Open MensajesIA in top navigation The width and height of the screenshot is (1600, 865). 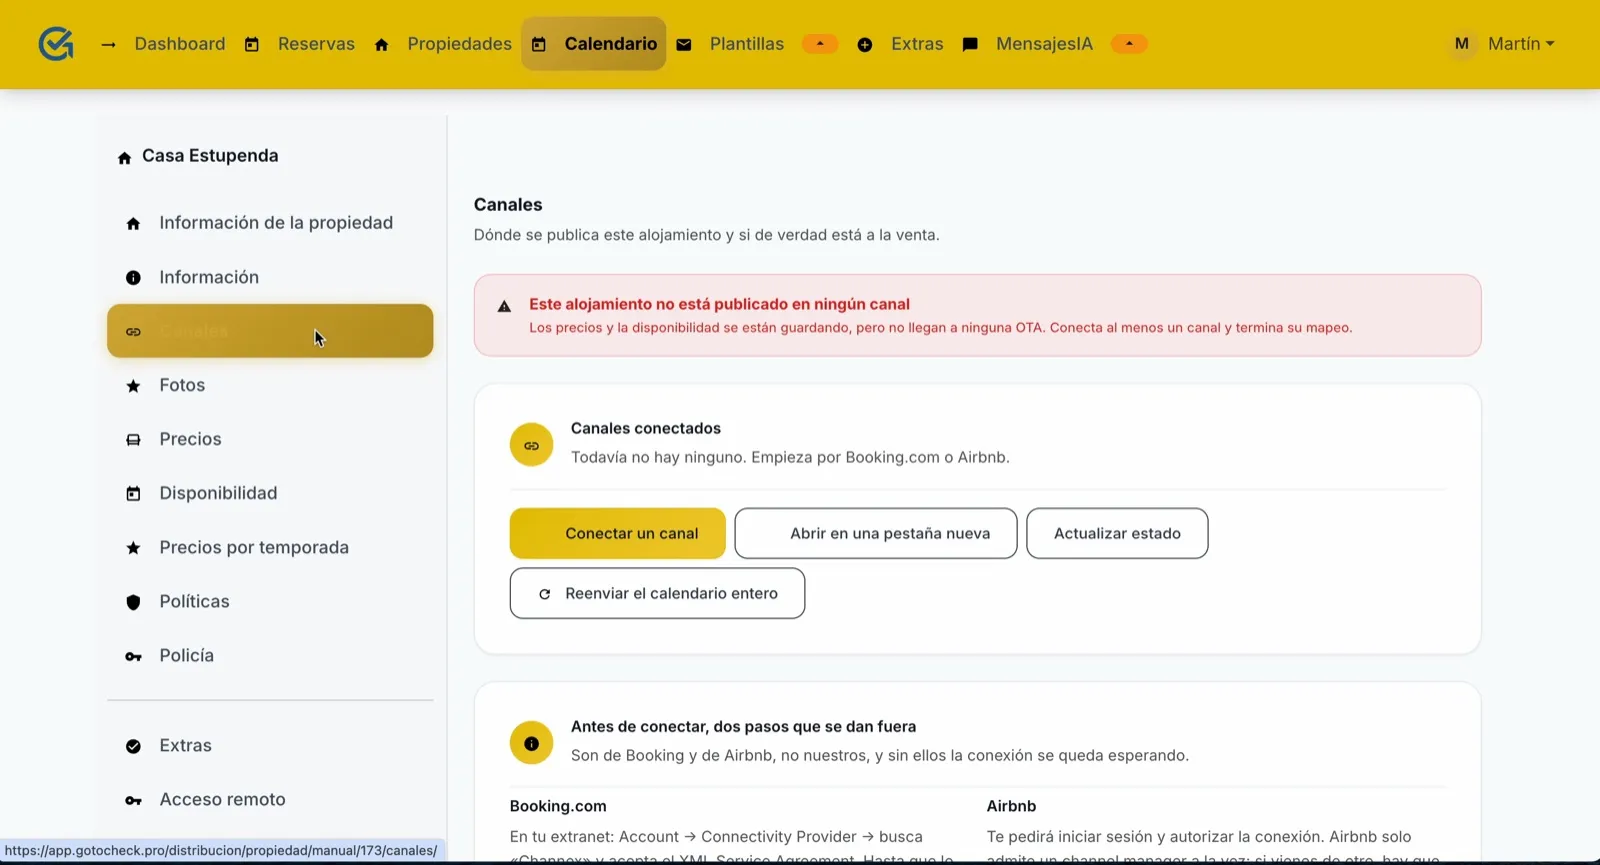tap(1044, 44)
